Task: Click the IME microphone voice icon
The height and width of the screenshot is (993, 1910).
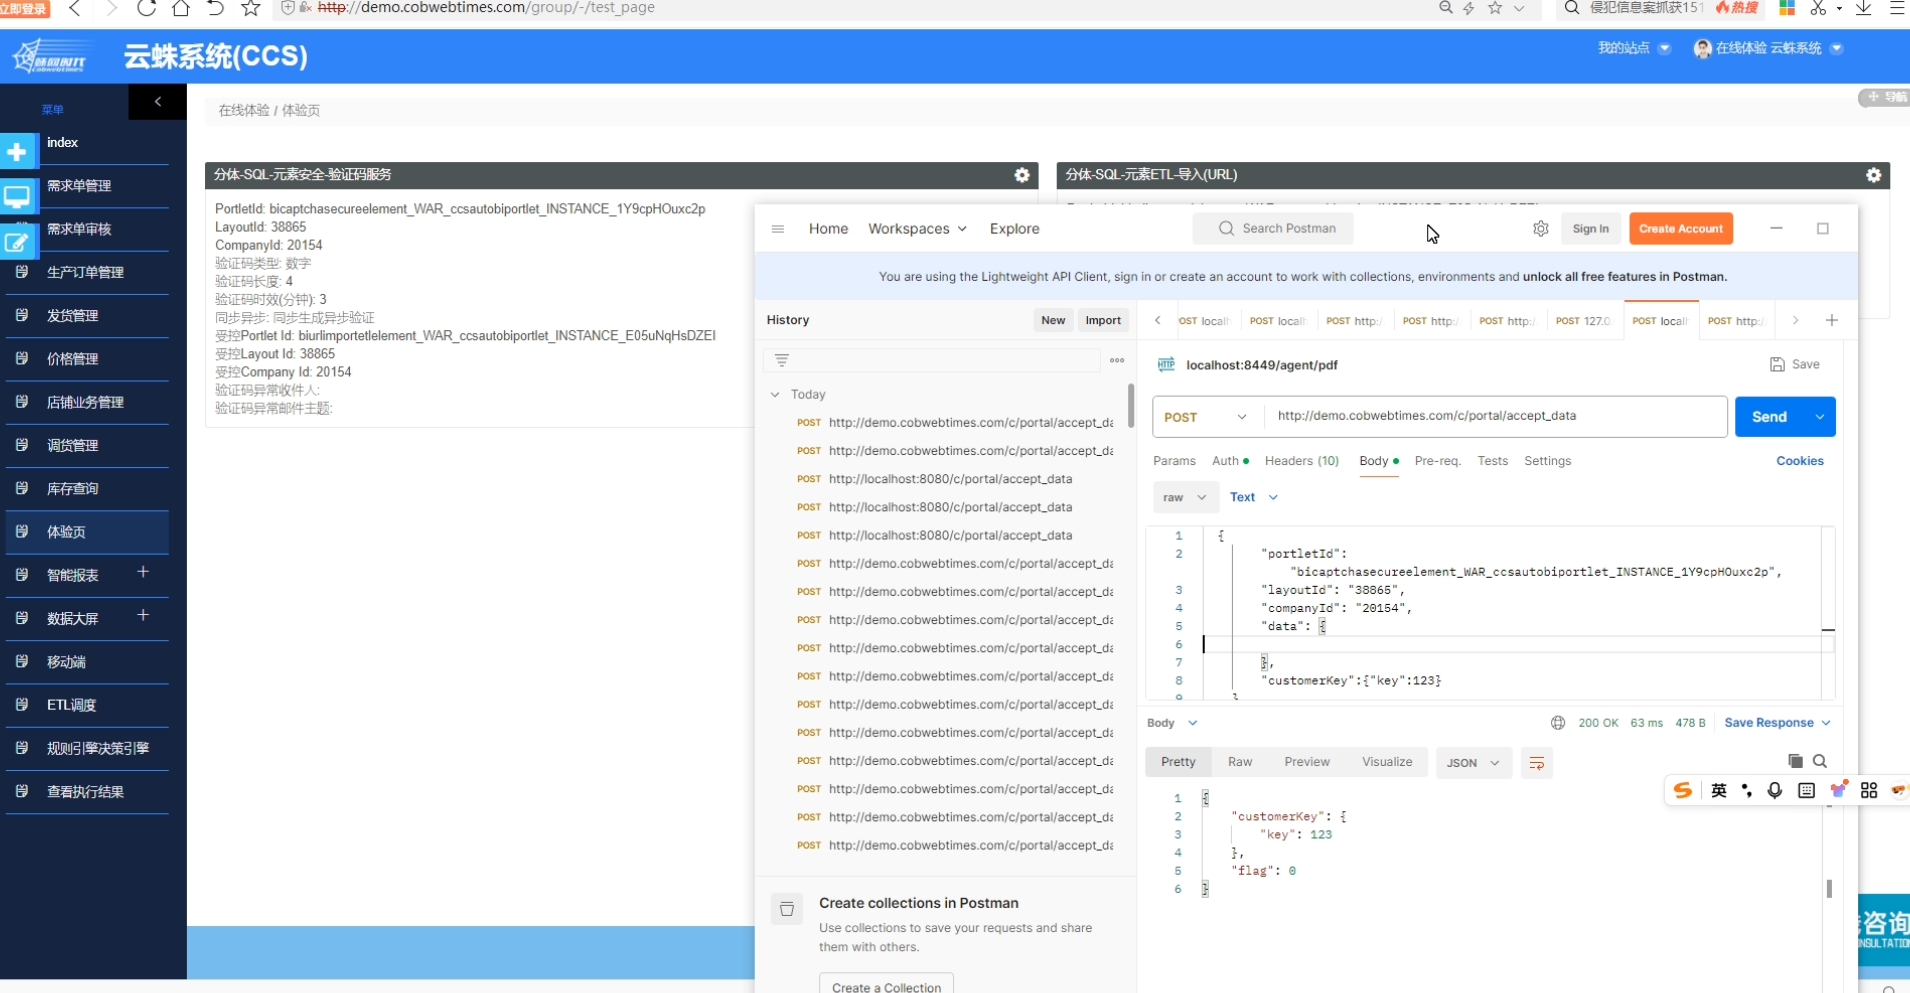Action: [1775, 790]
